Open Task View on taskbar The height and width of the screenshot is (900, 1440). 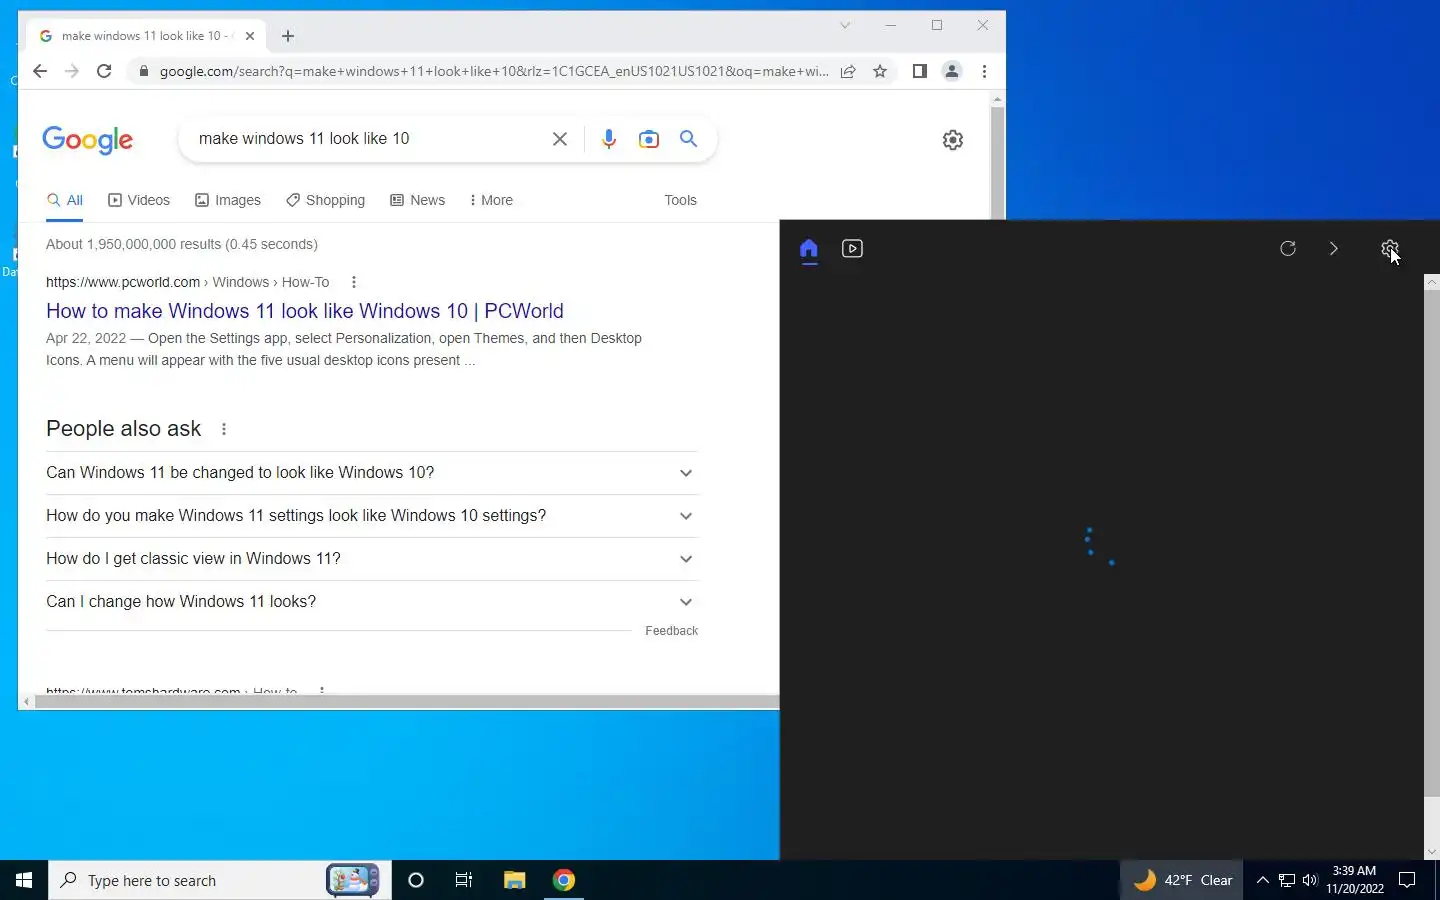tap(464, 880)
